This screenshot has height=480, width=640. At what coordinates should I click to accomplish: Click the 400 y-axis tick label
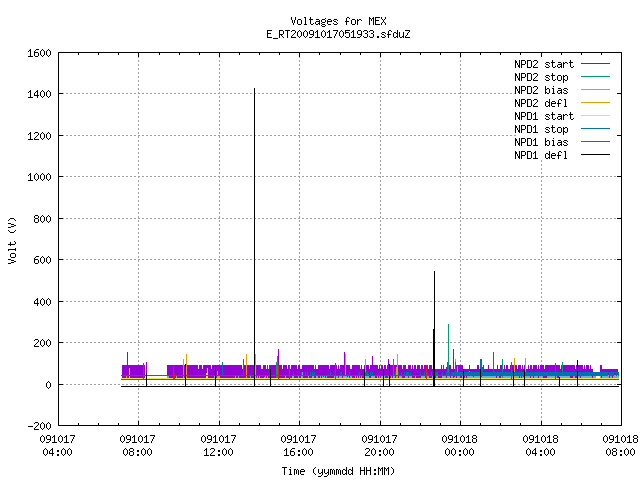[42, 302]
